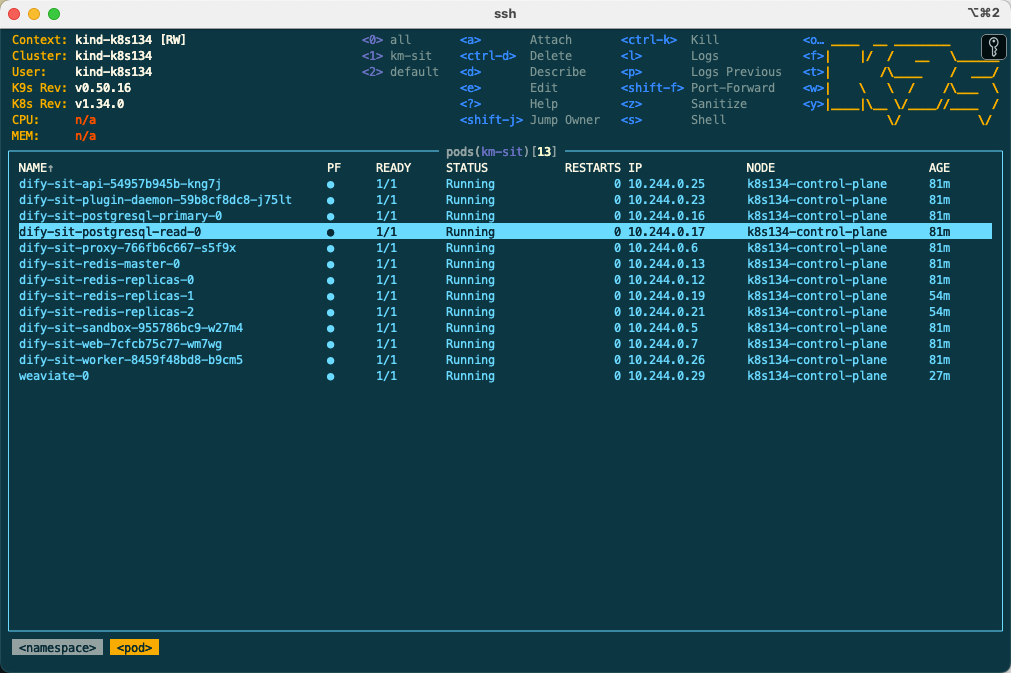Click the Describe shortcut hint
The height and width of the screenshot is (673, 1011).
click(557, 72)
